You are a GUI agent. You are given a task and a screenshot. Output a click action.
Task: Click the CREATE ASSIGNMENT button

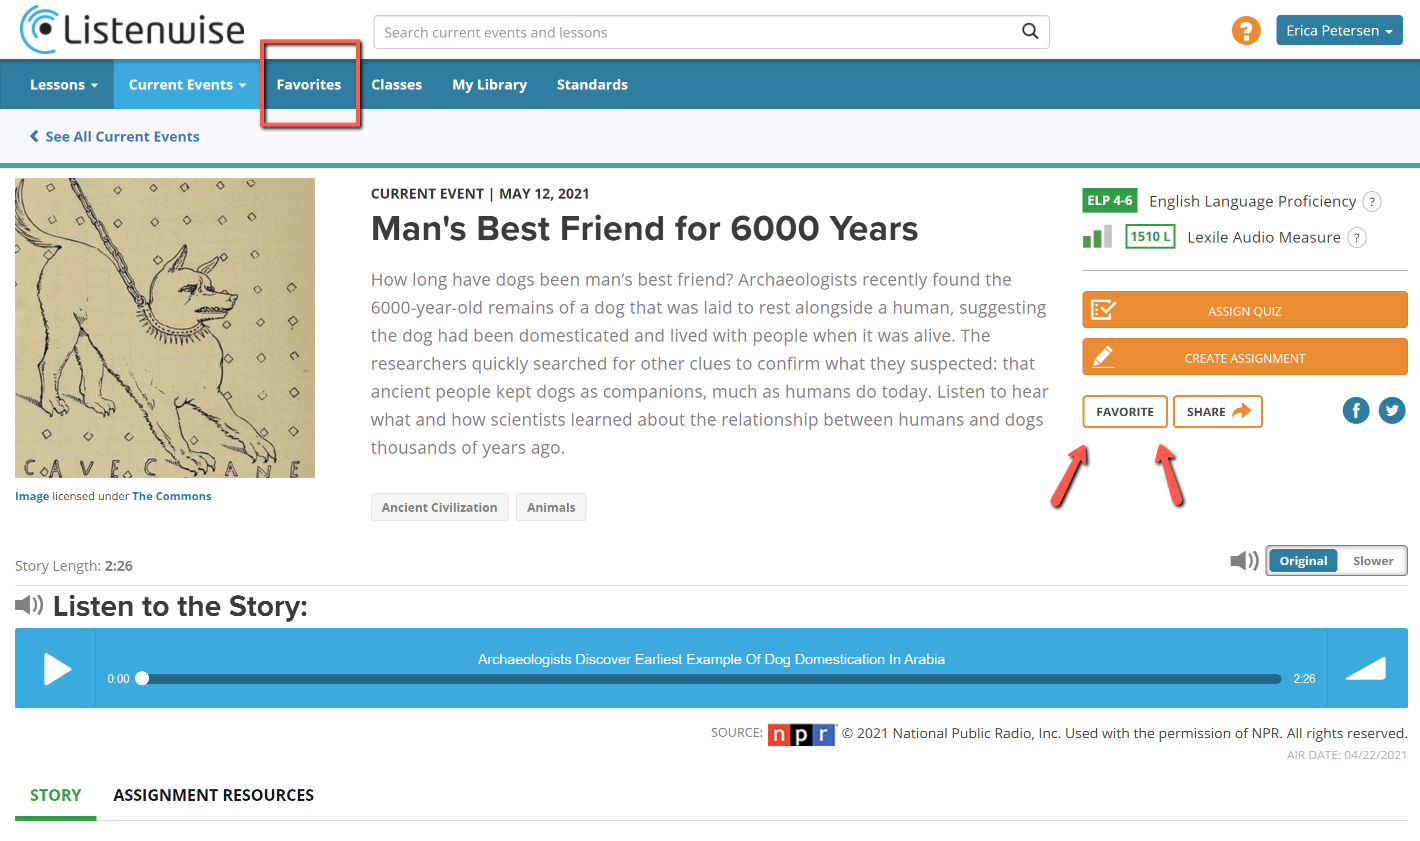pos(1245,357)
